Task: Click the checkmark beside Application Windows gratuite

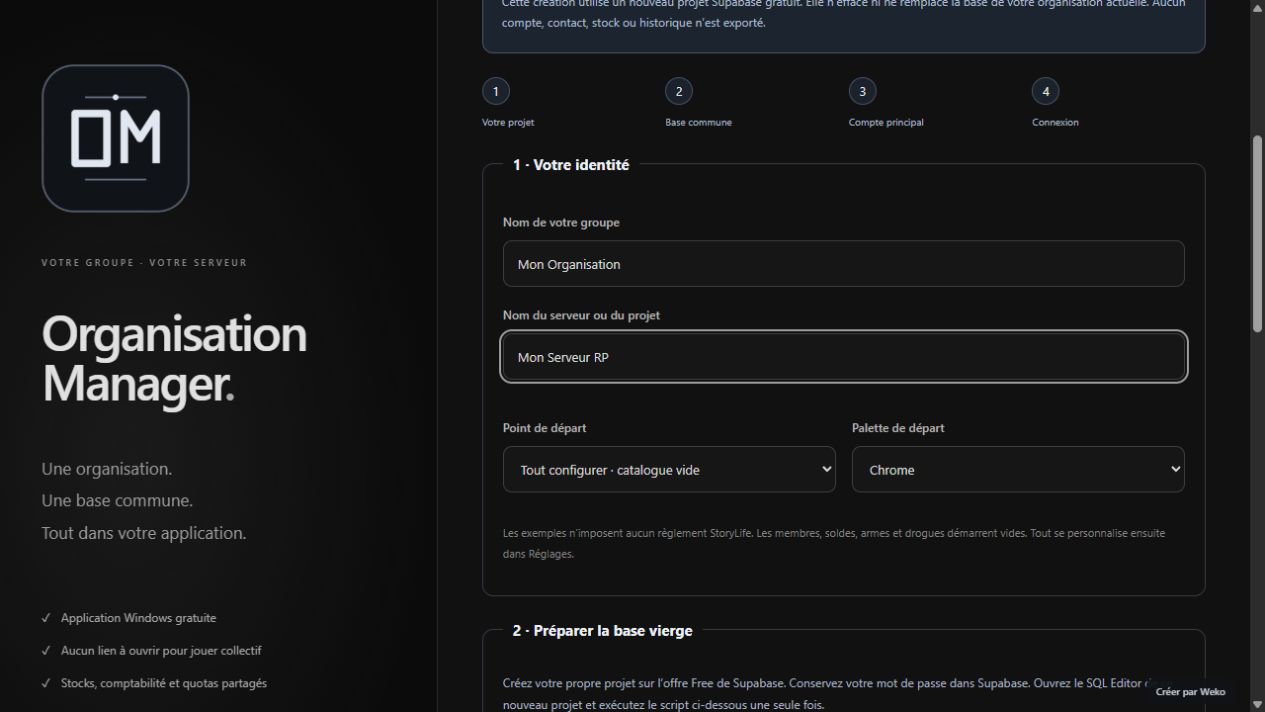Action: pyautogui.click(x=46, y=618)
